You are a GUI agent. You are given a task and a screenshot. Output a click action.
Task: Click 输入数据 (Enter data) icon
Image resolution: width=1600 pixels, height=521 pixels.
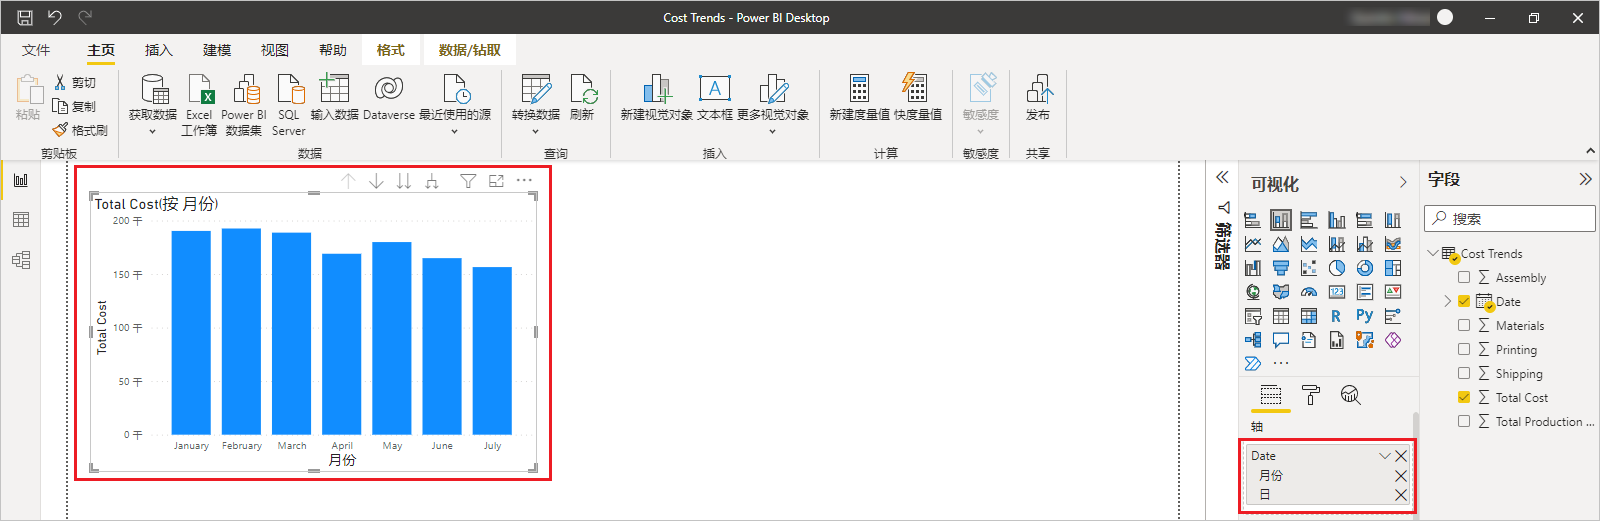(x=334, y=89)
